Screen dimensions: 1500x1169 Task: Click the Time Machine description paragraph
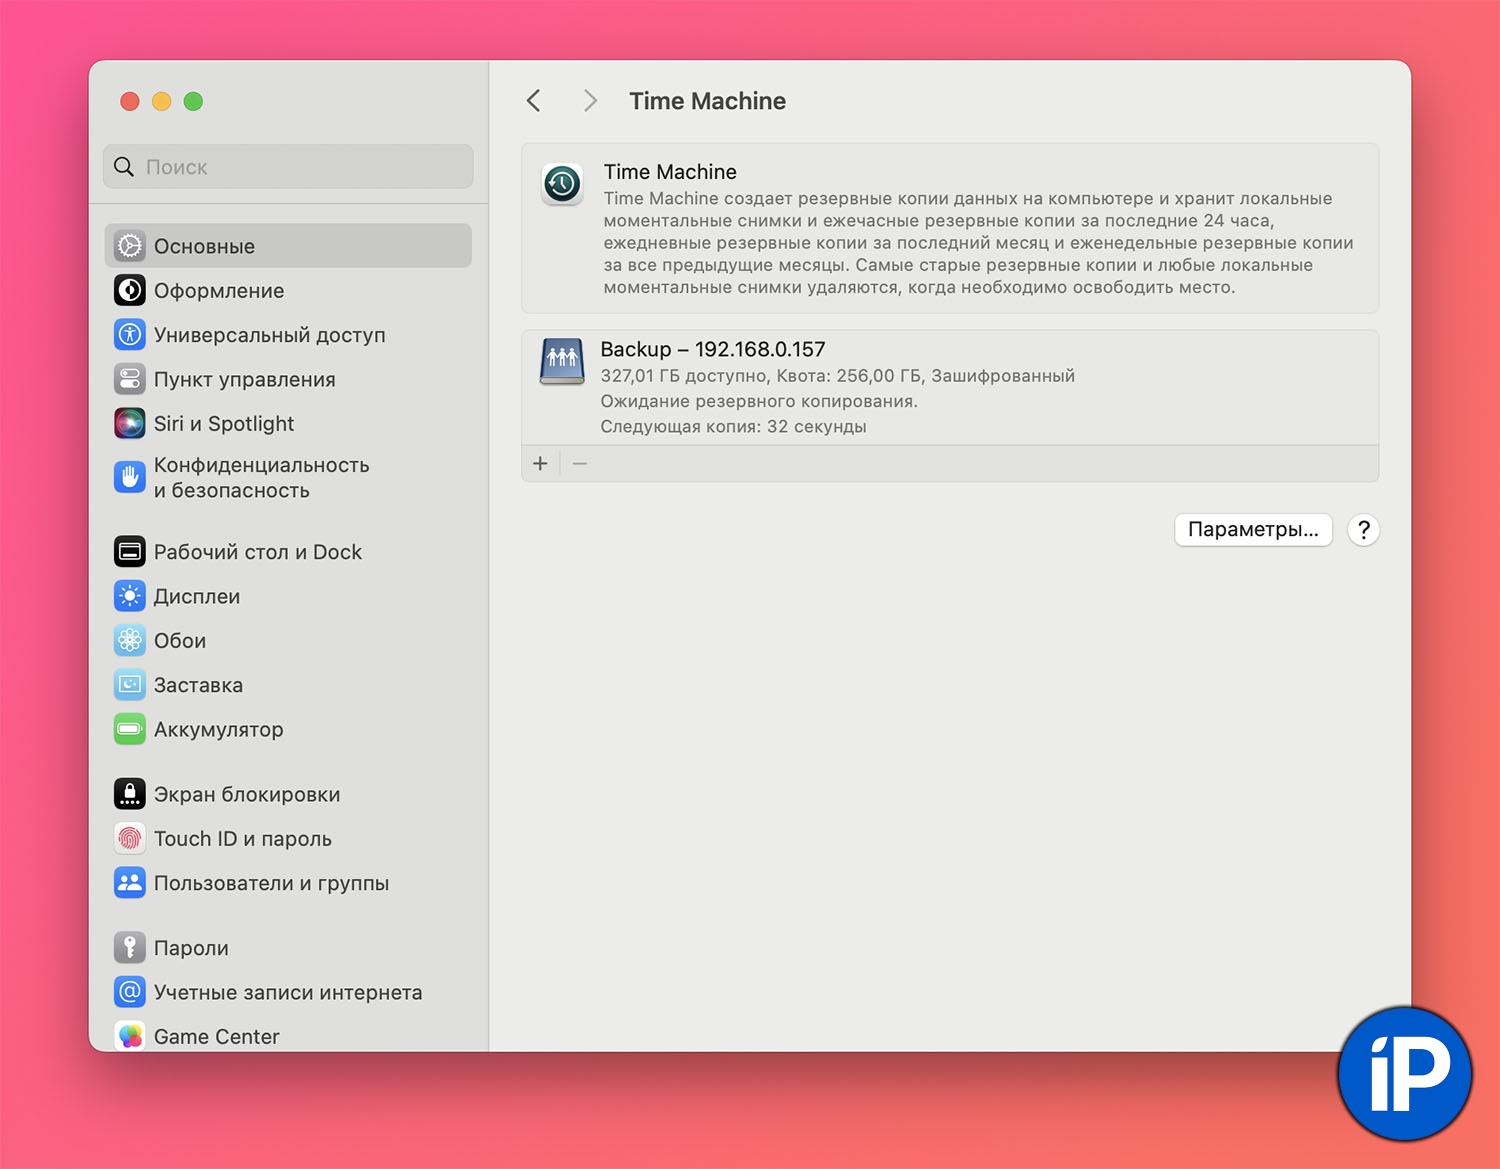pyautogui.click(x=979, y=243)
